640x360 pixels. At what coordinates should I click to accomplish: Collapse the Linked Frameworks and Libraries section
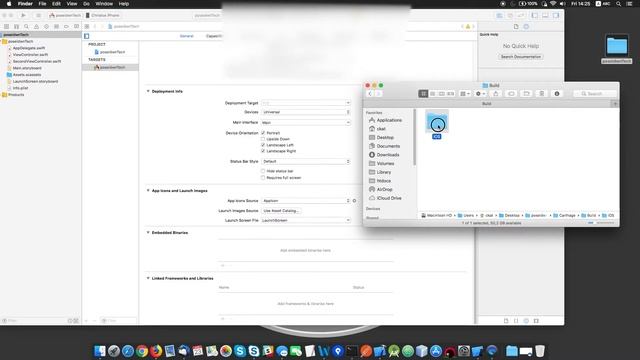(148, 278)
